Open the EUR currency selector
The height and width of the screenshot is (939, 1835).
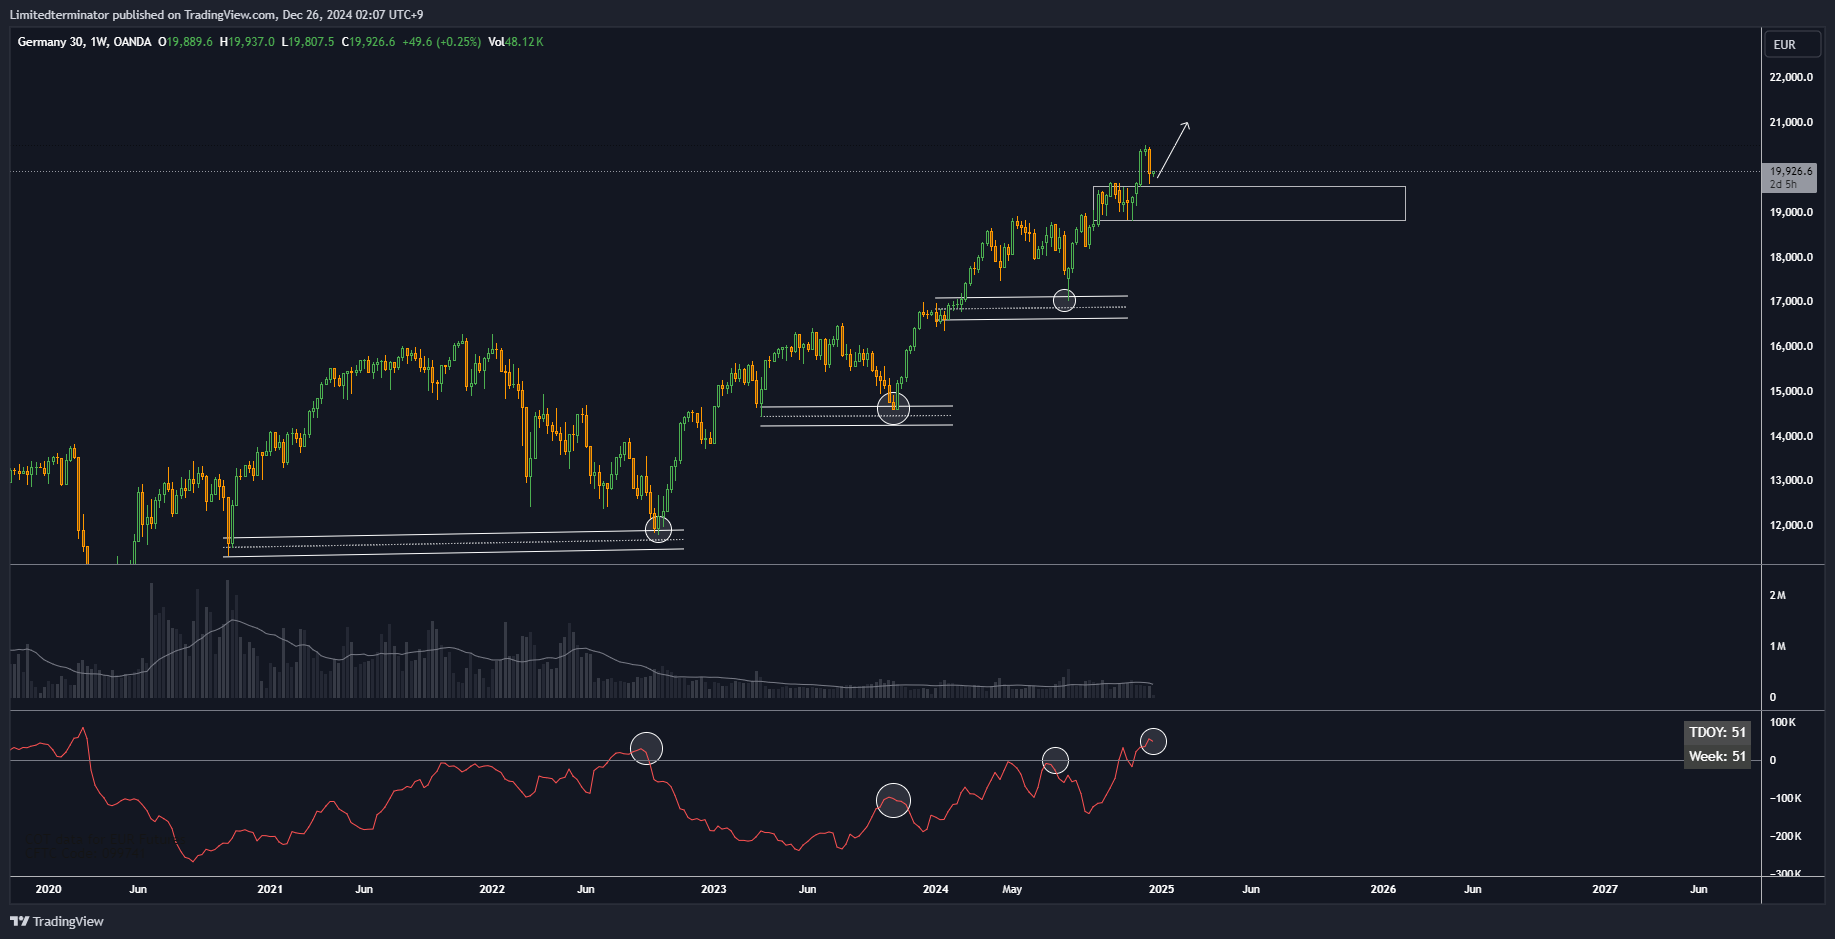(1792, 44)
